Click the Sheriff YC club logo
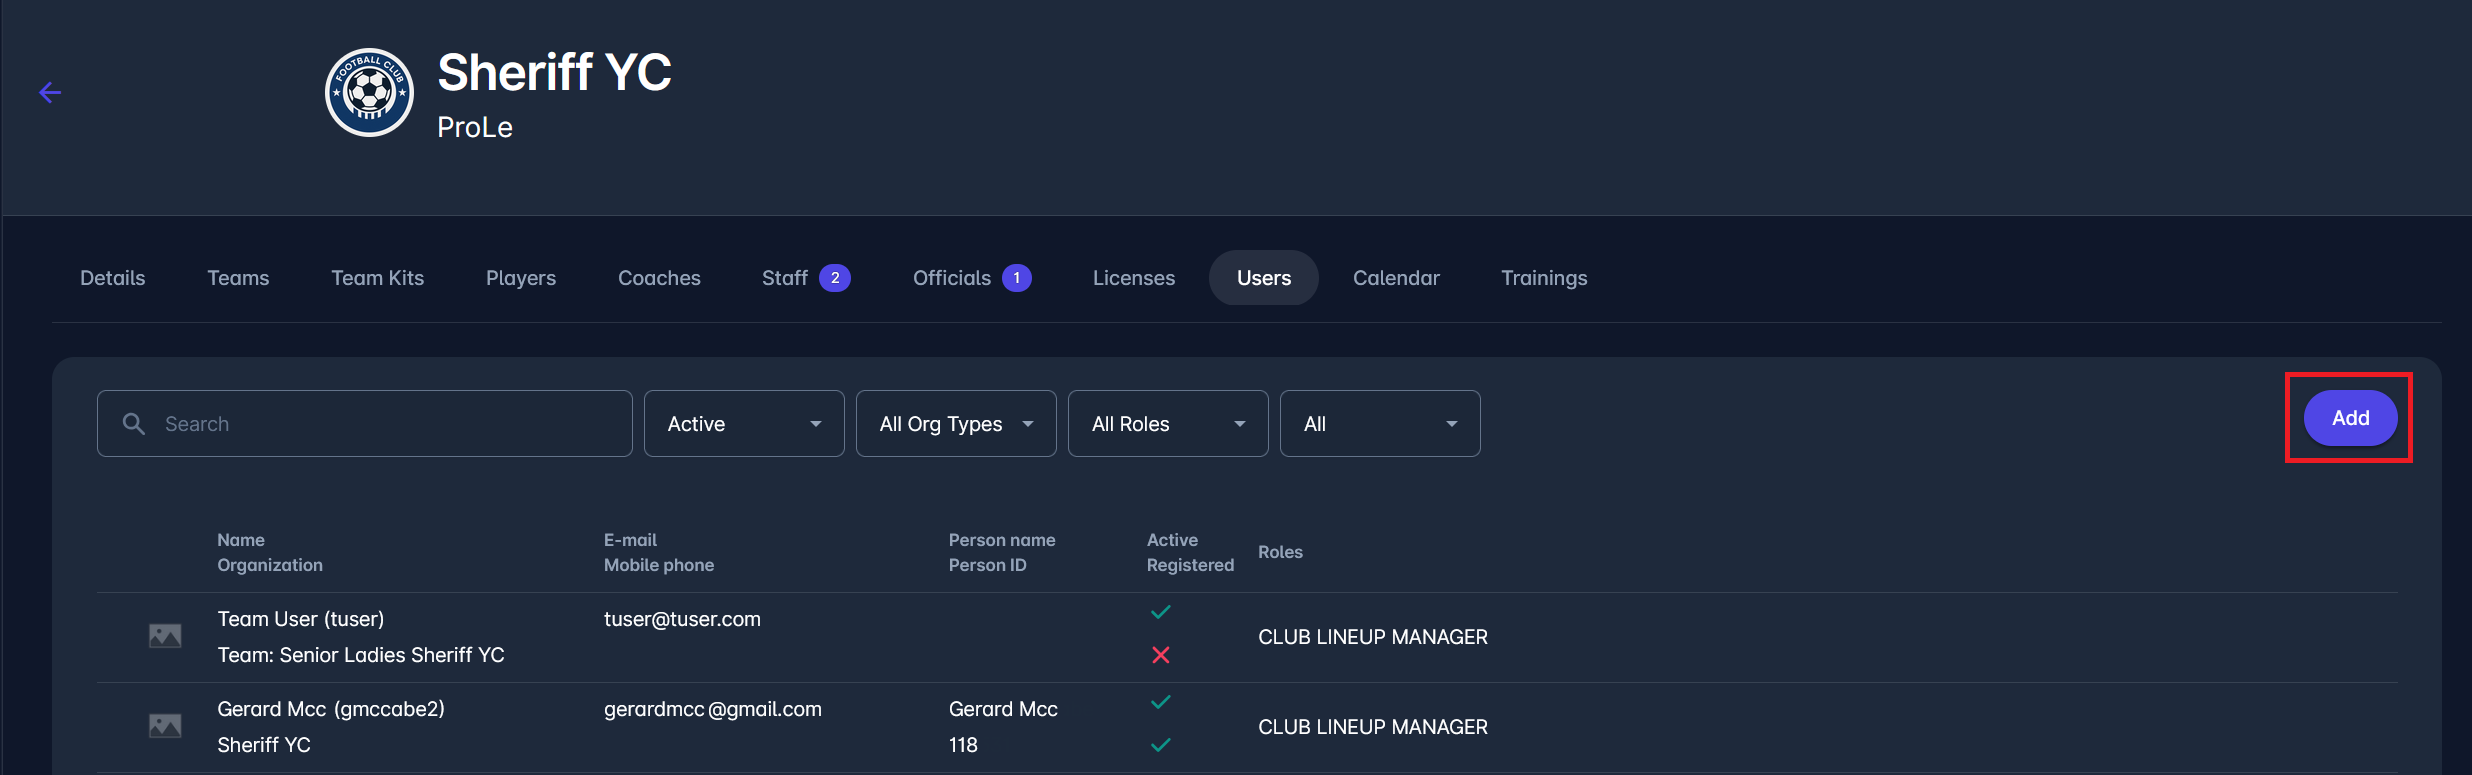The image size is (2472, 775). click(369, 93)
